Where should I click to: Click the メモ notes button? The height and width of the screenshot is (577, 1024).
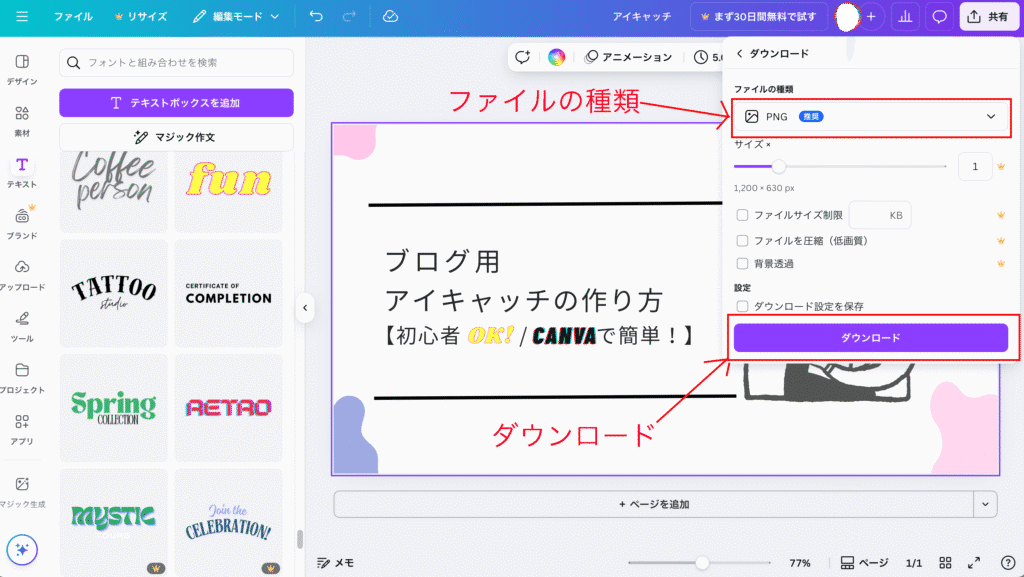tap(335, 563)
